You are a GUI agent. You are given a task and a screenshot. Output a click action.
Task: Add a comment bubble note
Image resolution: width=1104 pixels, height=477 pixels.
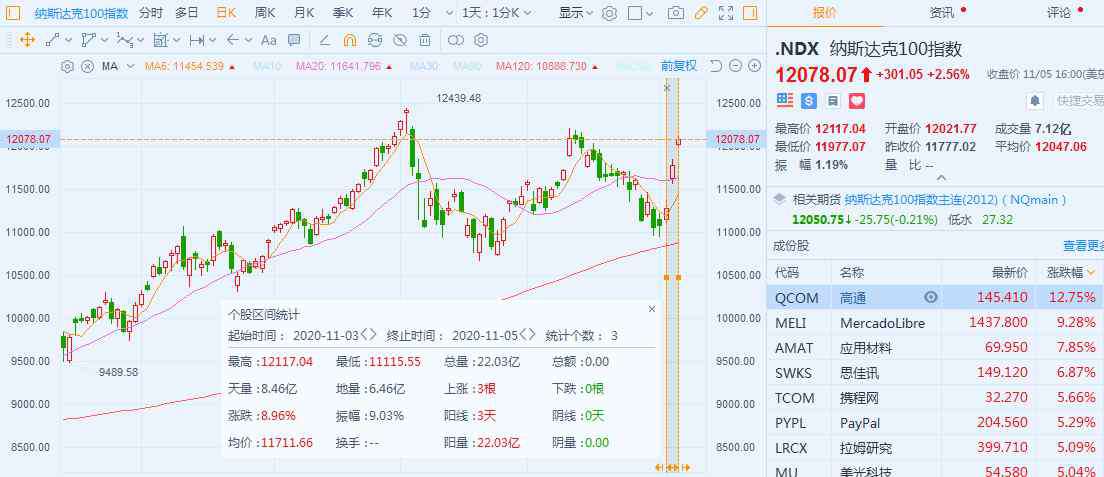294,40
